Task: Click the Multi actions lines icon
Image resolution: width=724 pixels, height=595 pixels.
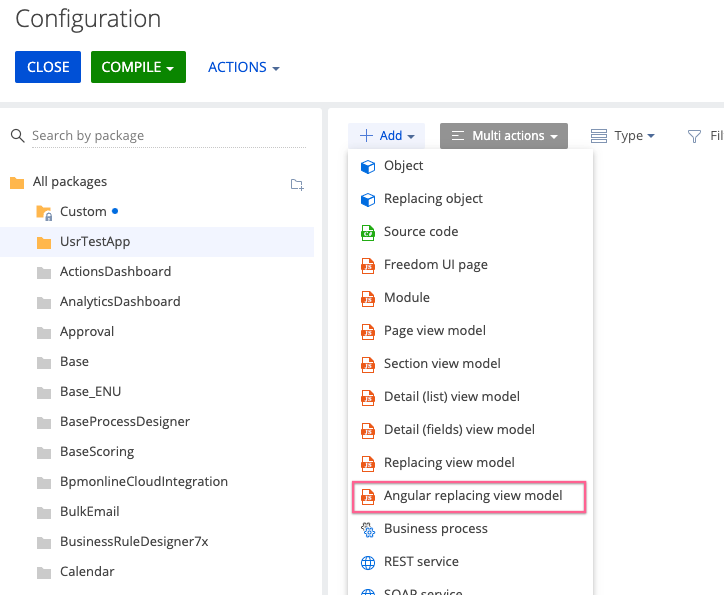Action: (458, 136)
